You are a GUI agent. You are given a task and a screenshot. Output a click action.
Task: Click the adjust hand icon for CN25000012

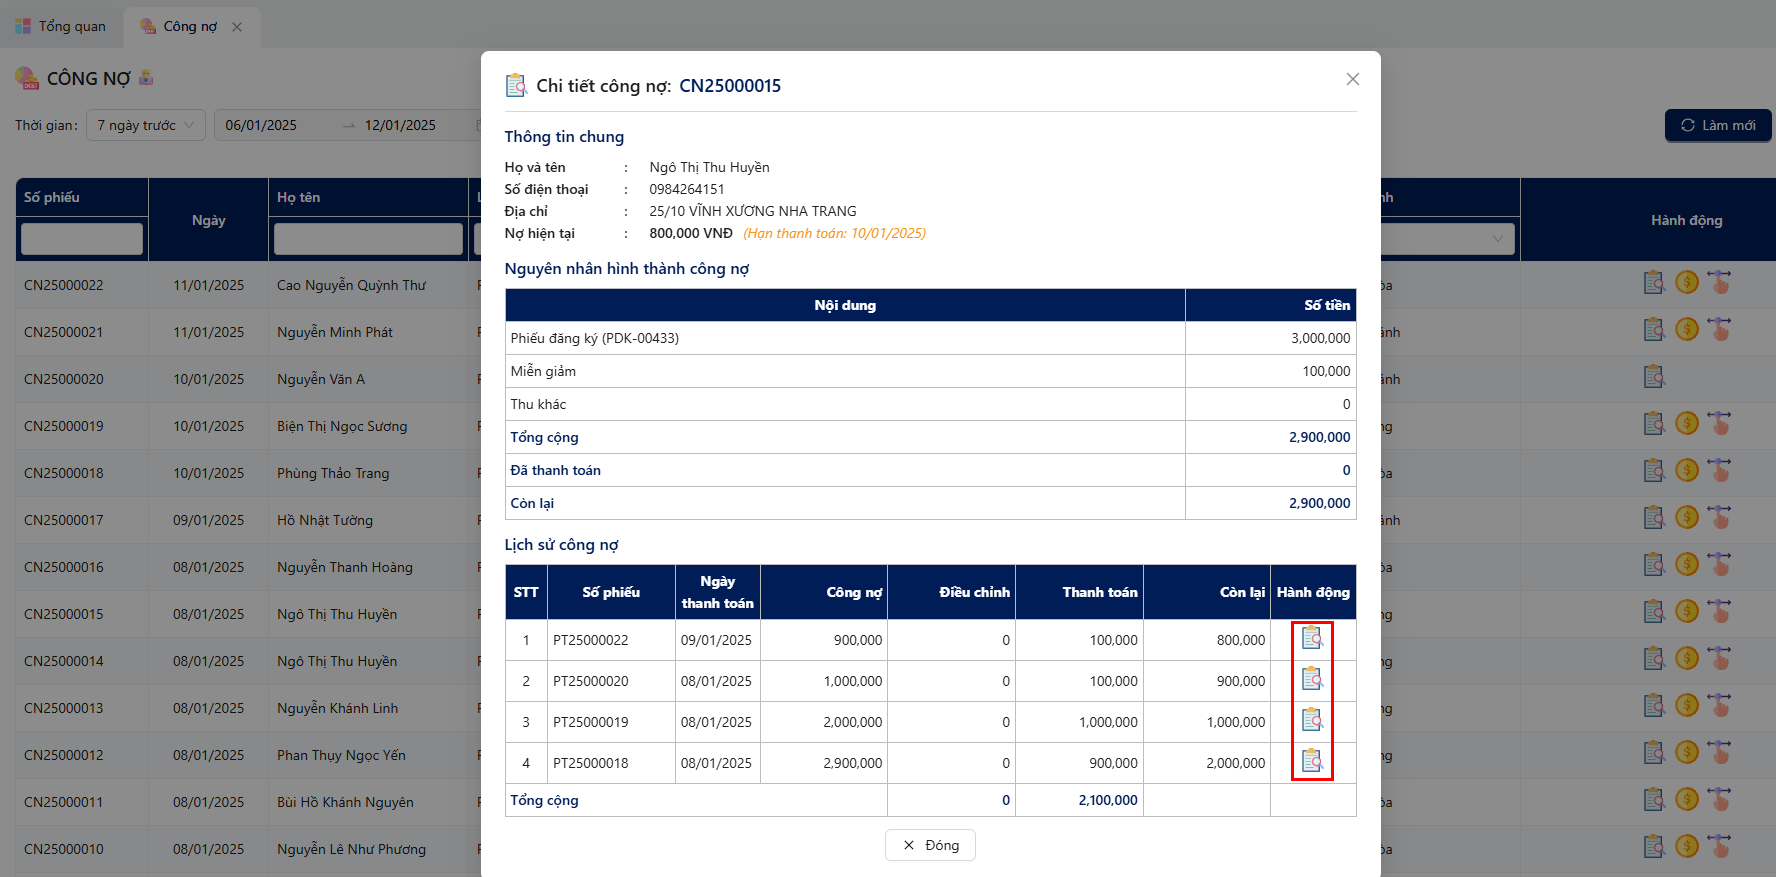point(1719,753)
